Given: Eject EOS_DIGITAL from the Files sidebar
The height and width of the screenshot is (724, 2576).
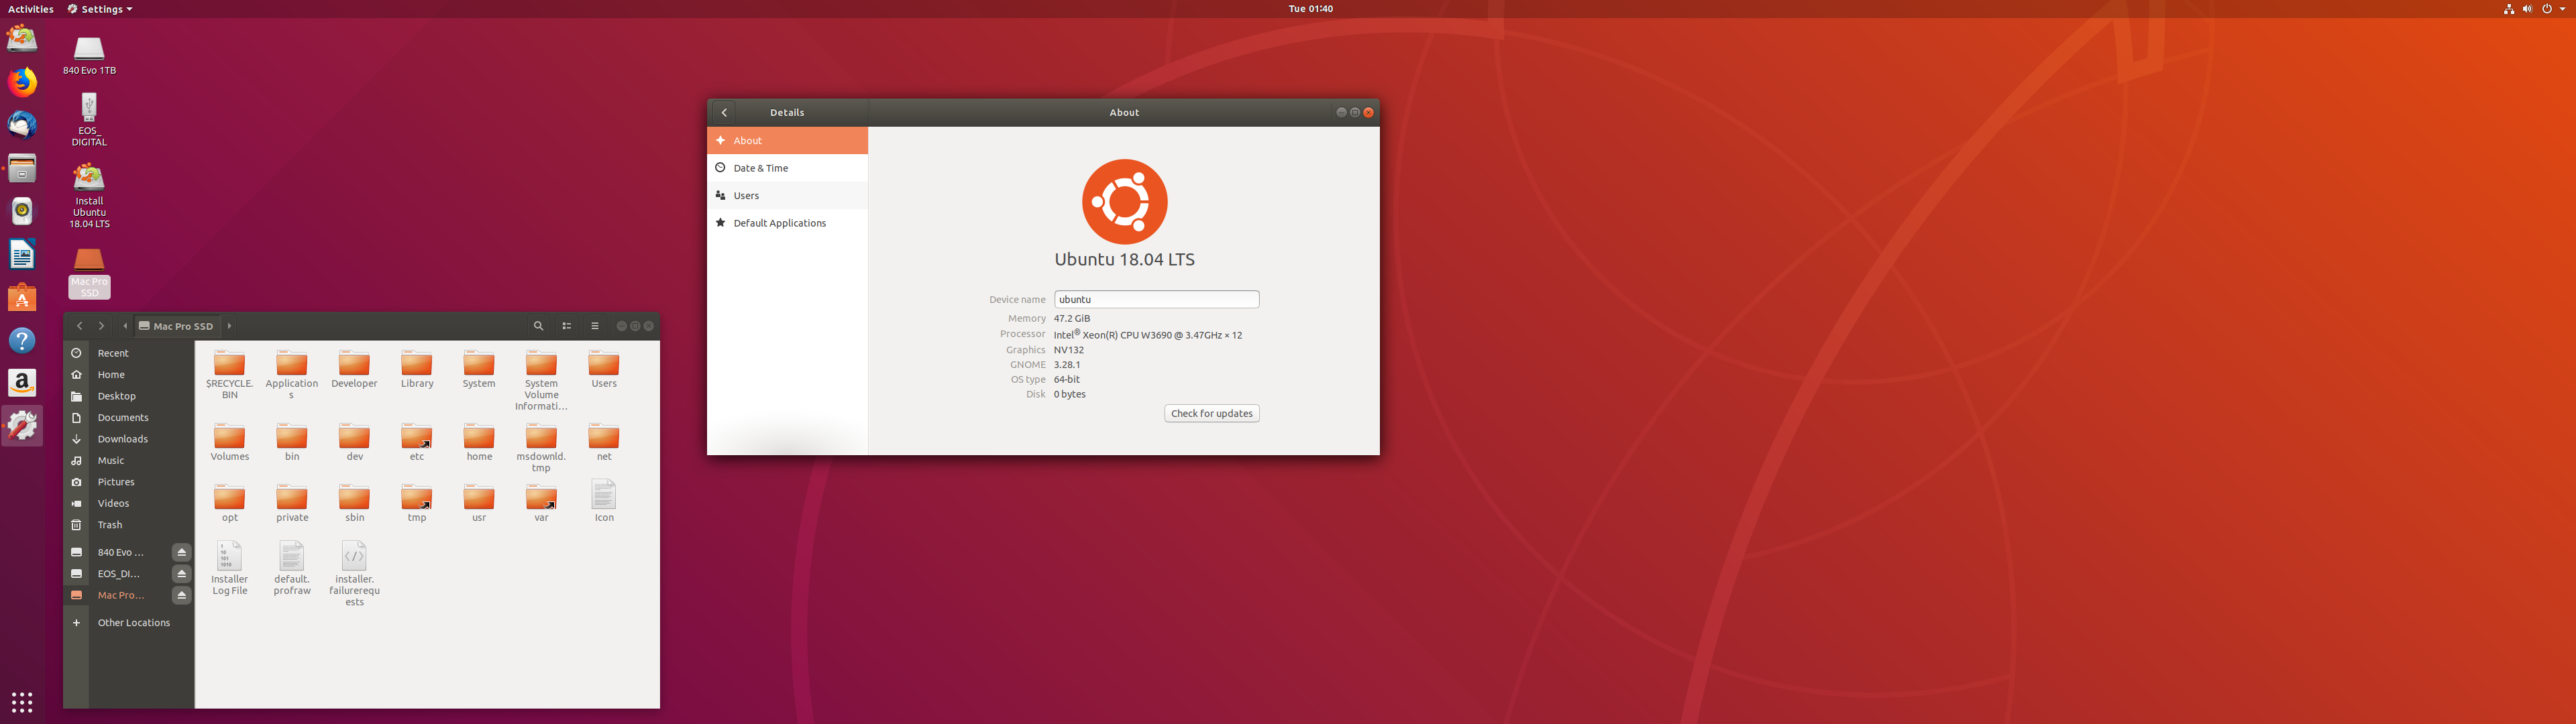Looking at the screenshot, I should click(181, 574).
